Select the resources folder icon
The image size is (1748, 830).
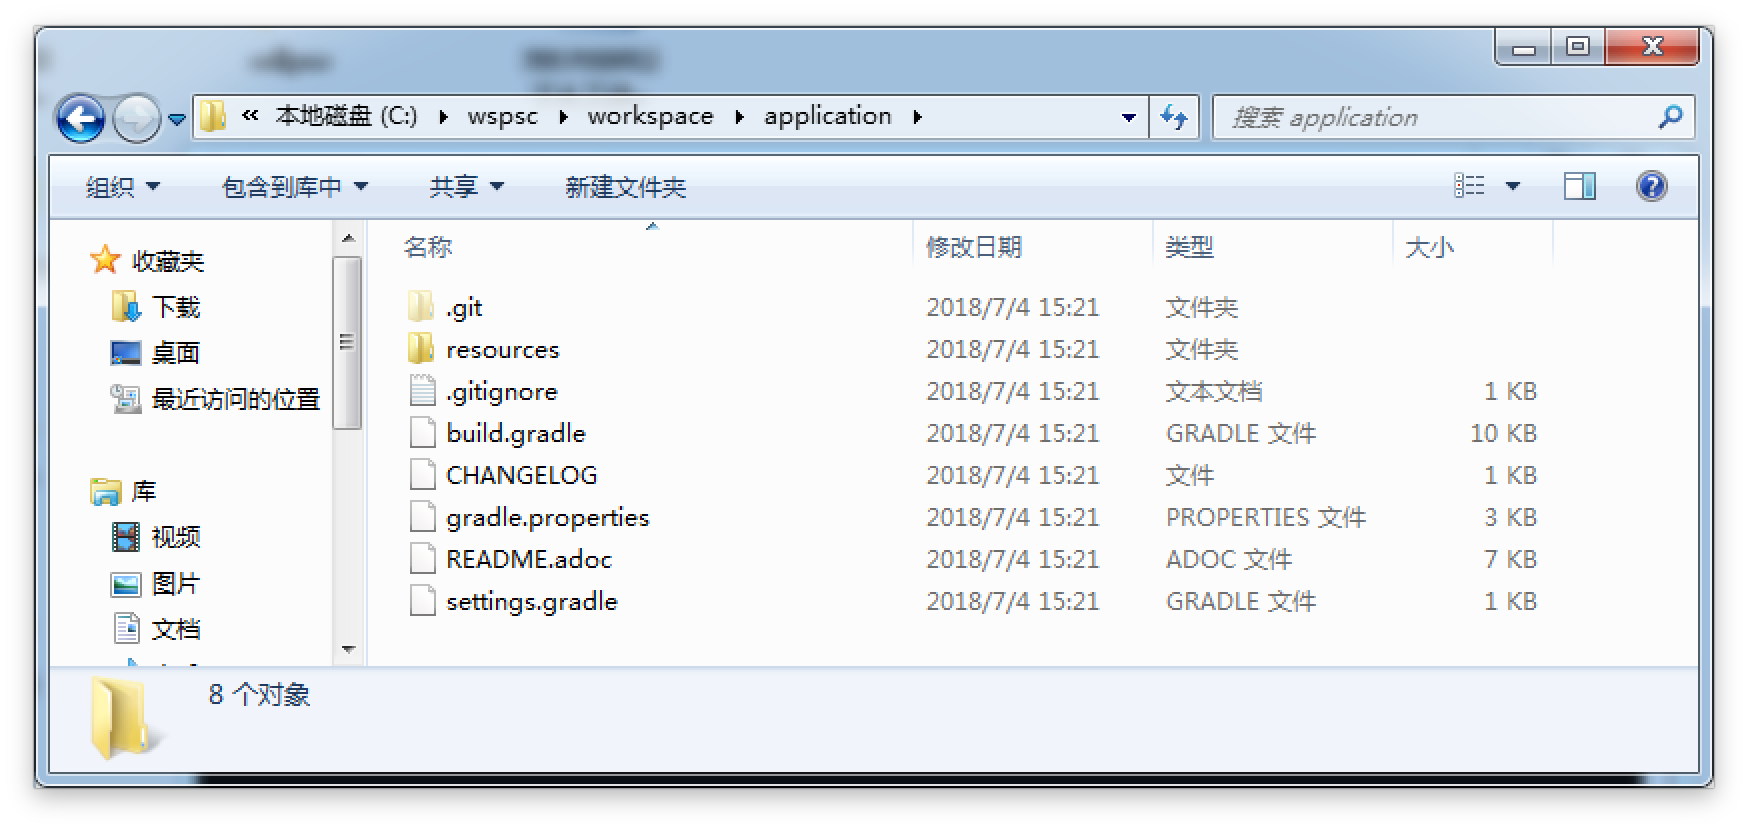point(421,349)
